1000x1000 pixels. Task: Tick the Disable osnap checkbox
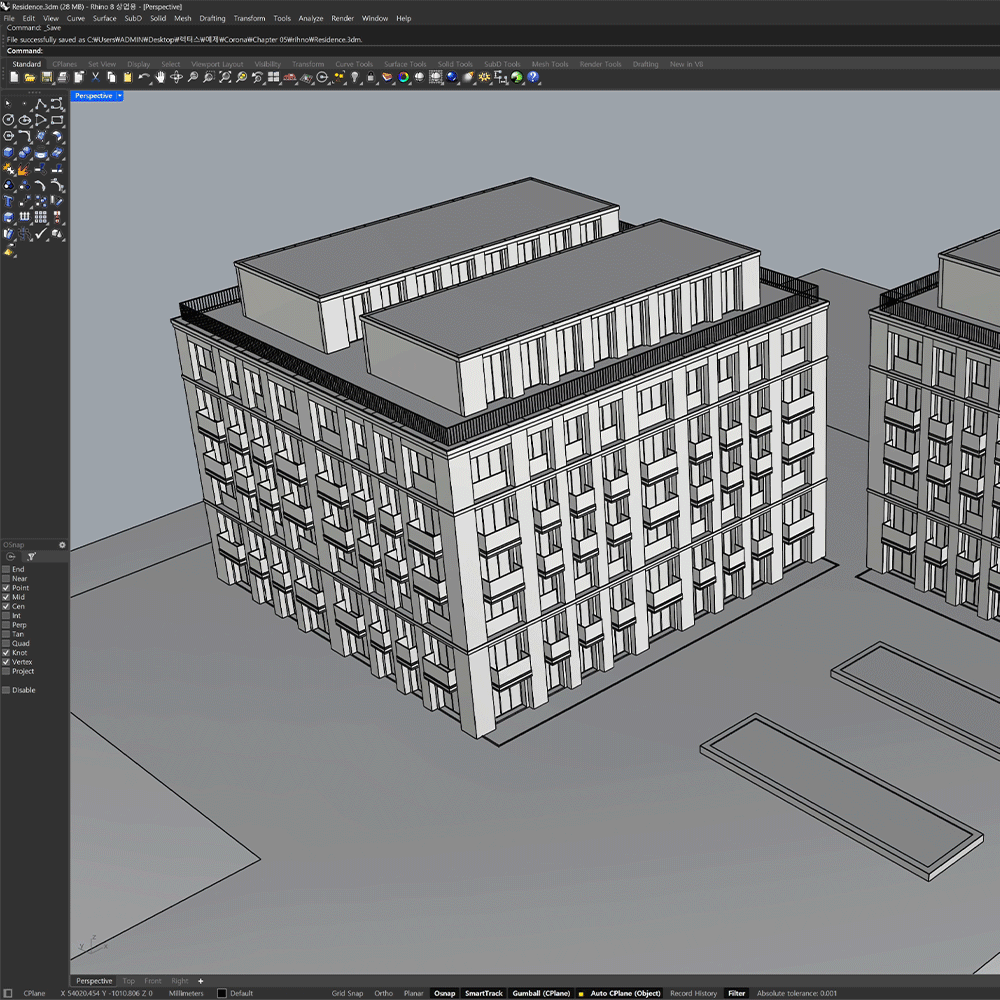pos(6,690)
